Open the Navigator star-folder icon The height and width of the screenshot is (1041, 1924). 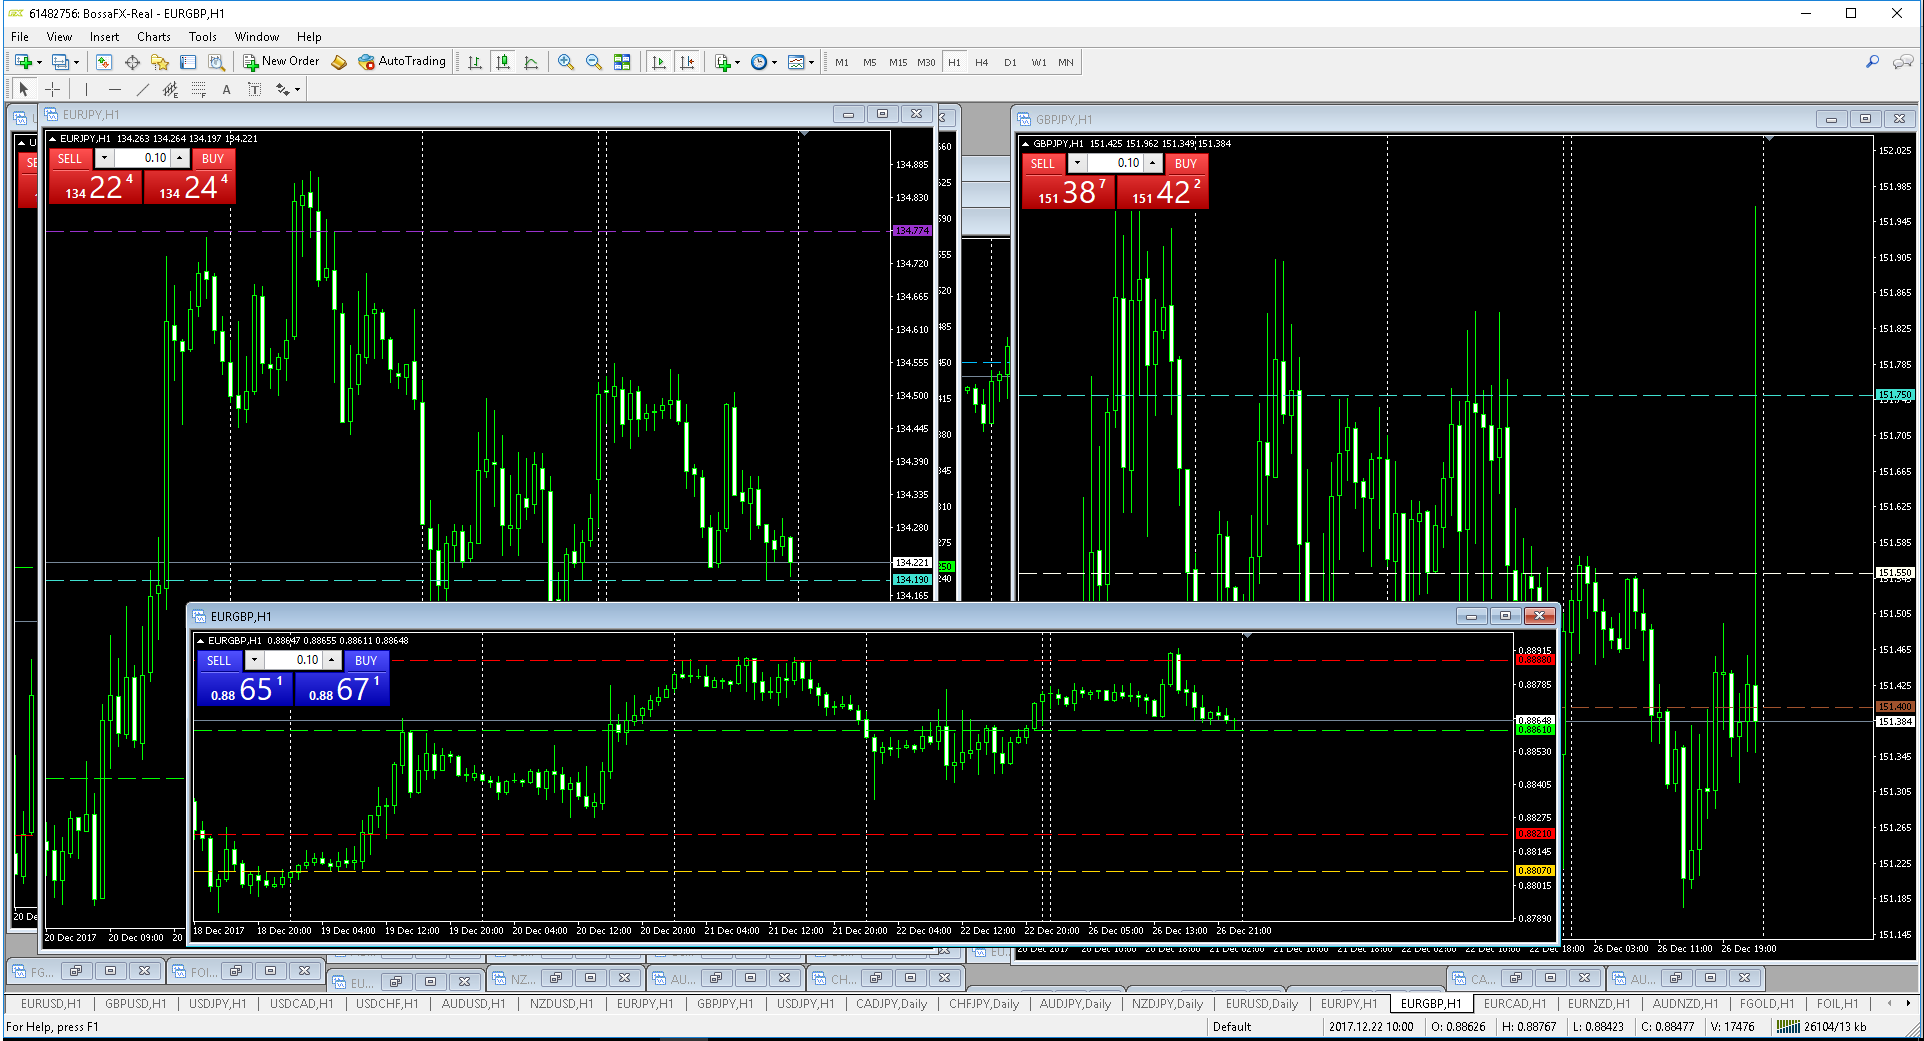[x=160, y=62]
